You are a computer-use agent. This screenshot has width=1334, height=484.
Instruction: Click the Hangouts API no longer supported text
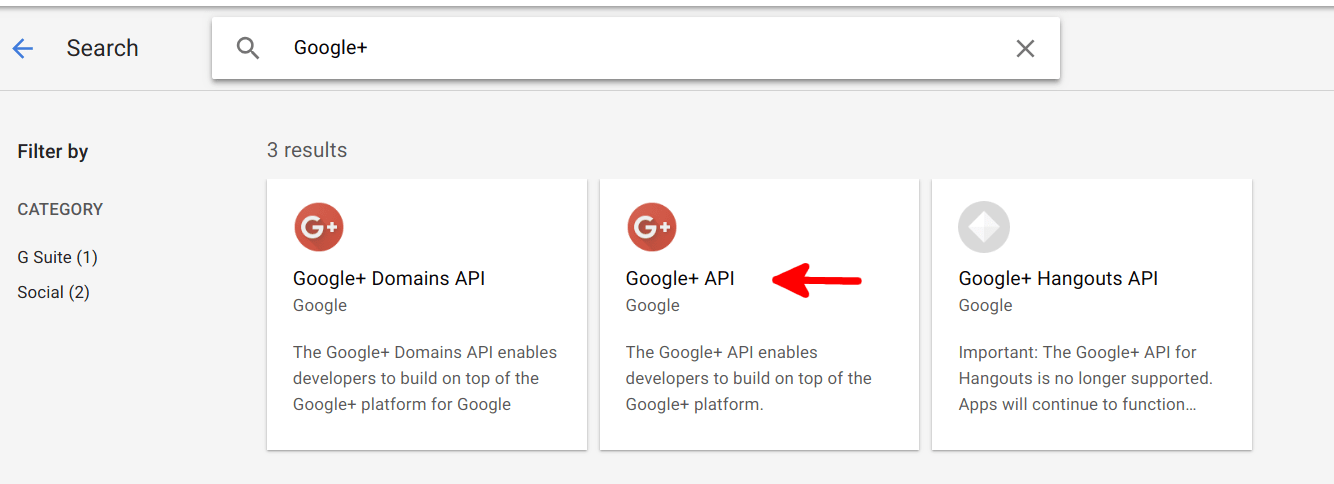coord(1085,378)
